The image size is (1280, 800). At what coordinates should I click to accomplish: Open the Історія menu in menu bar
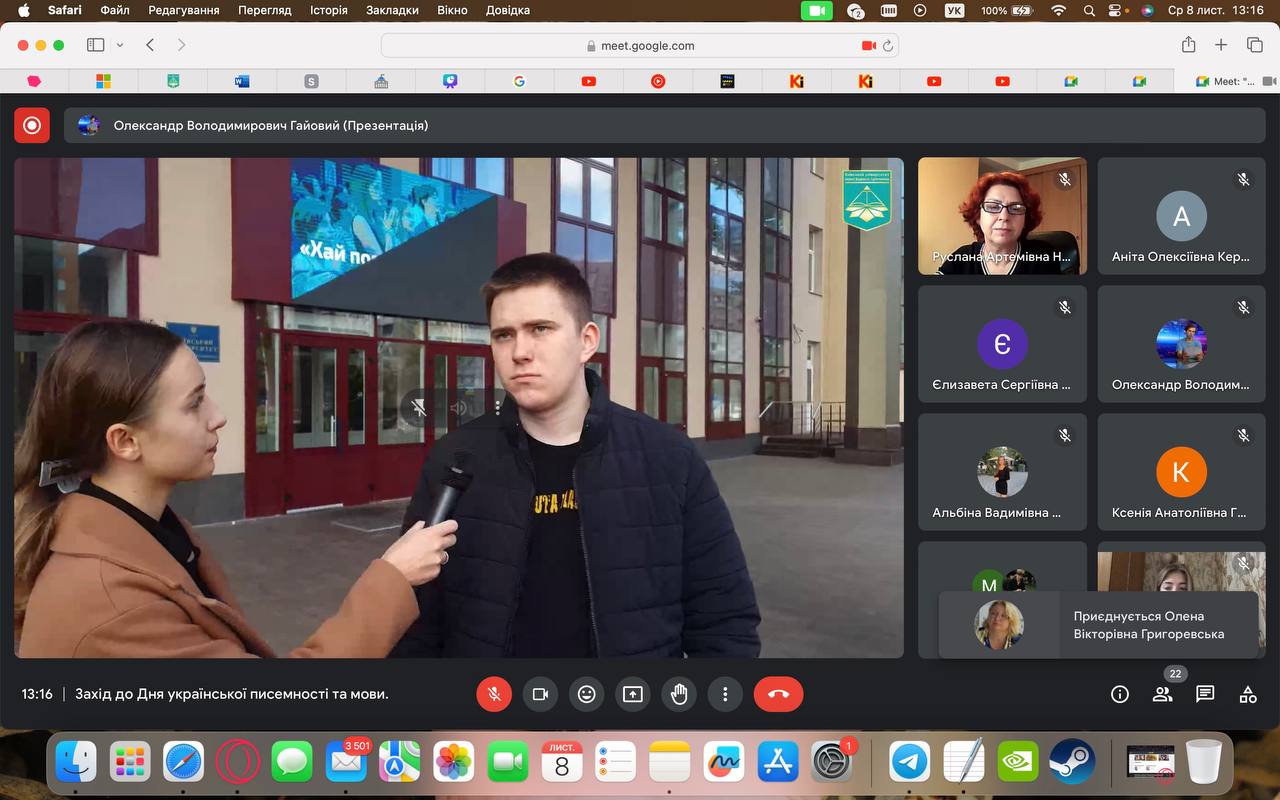point(328,10)
